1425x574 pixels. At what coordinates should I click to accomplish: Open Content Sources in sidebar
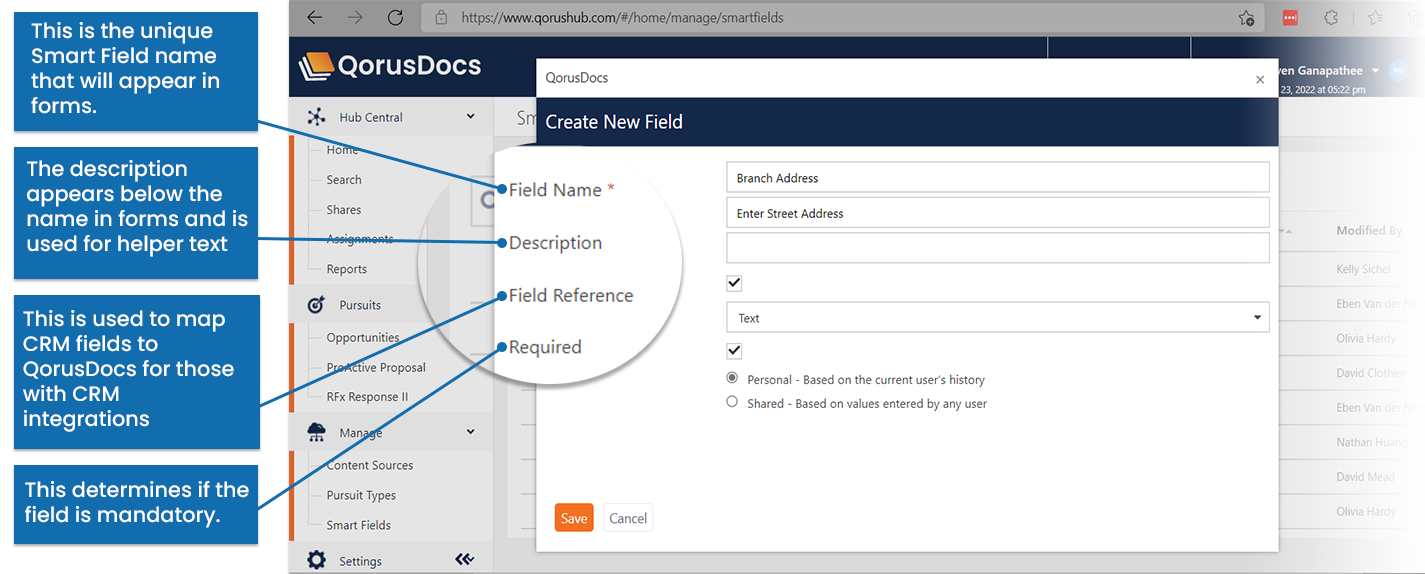tap(369, 465)
